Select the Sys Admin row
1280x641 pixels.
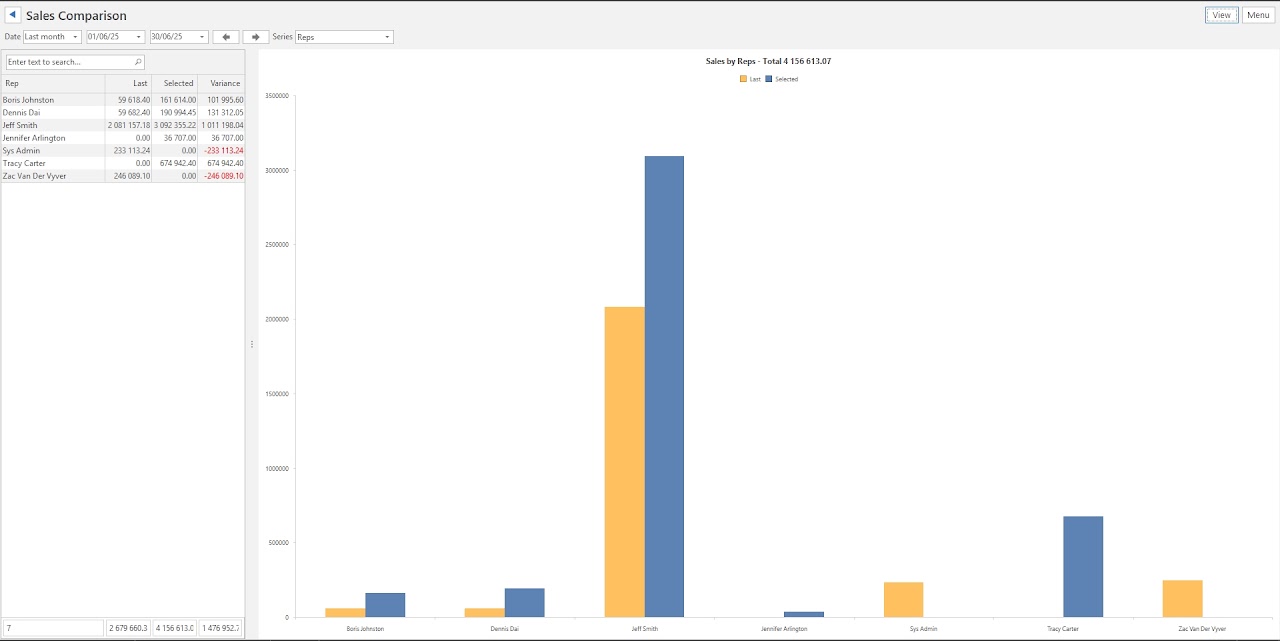[x=122, y=150]
